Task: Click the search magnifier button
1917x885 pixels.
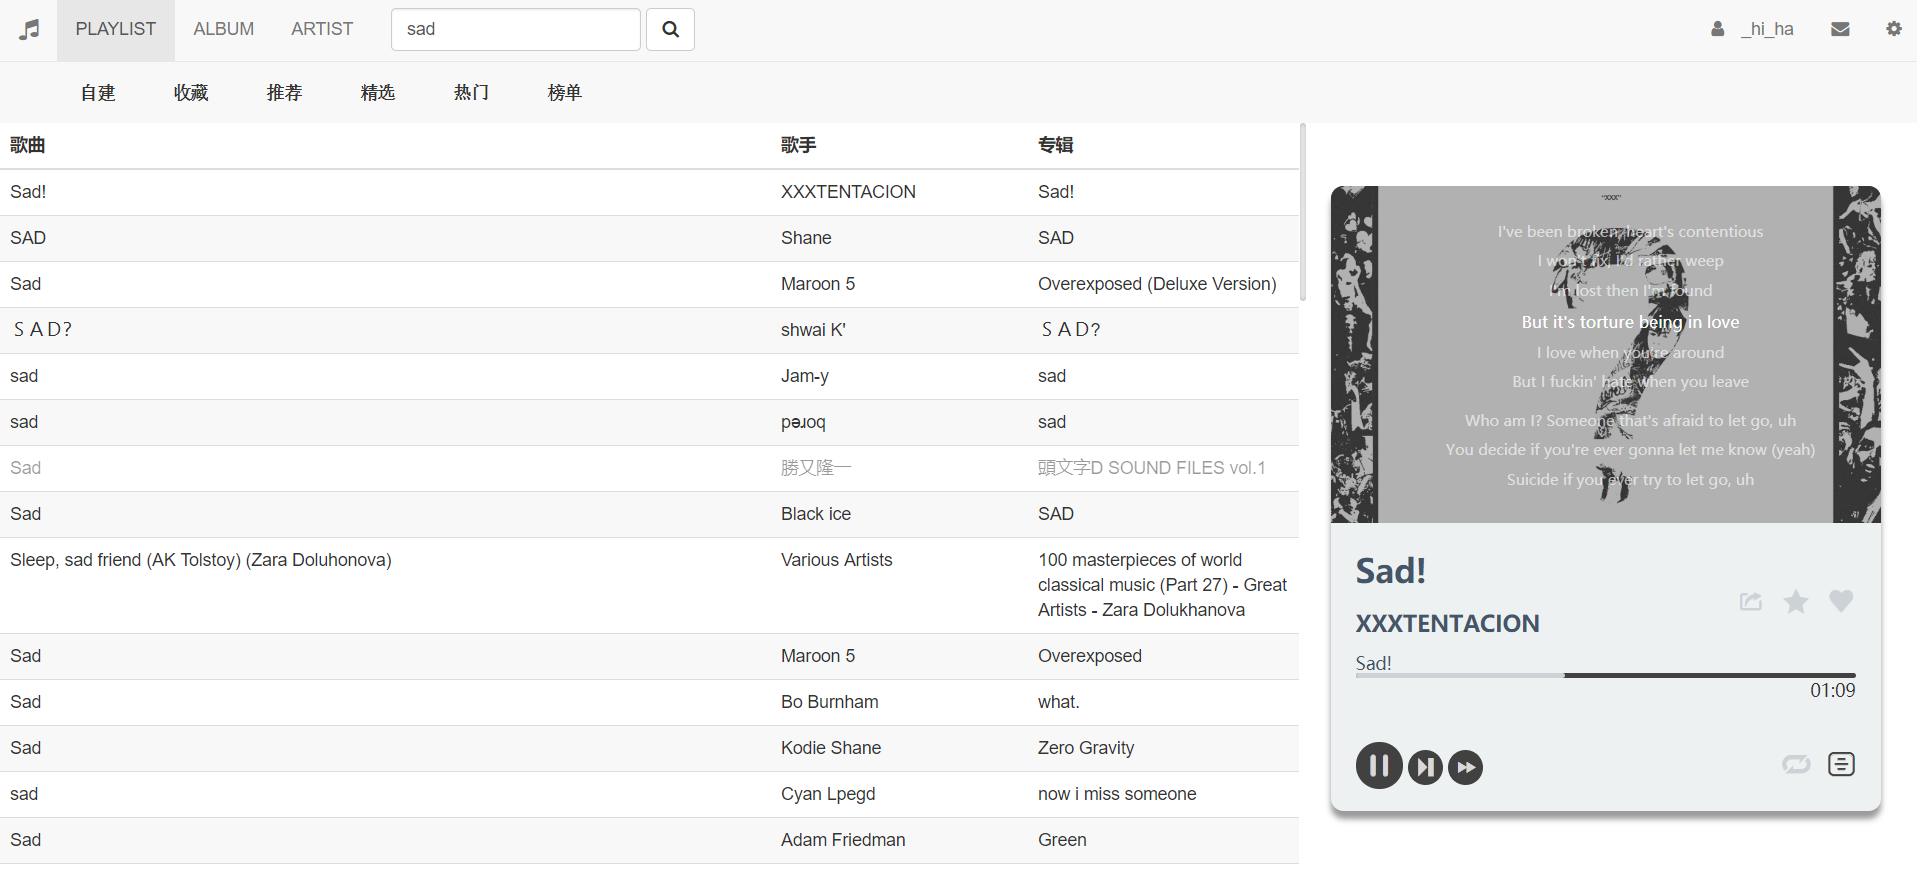Action: 670,29
